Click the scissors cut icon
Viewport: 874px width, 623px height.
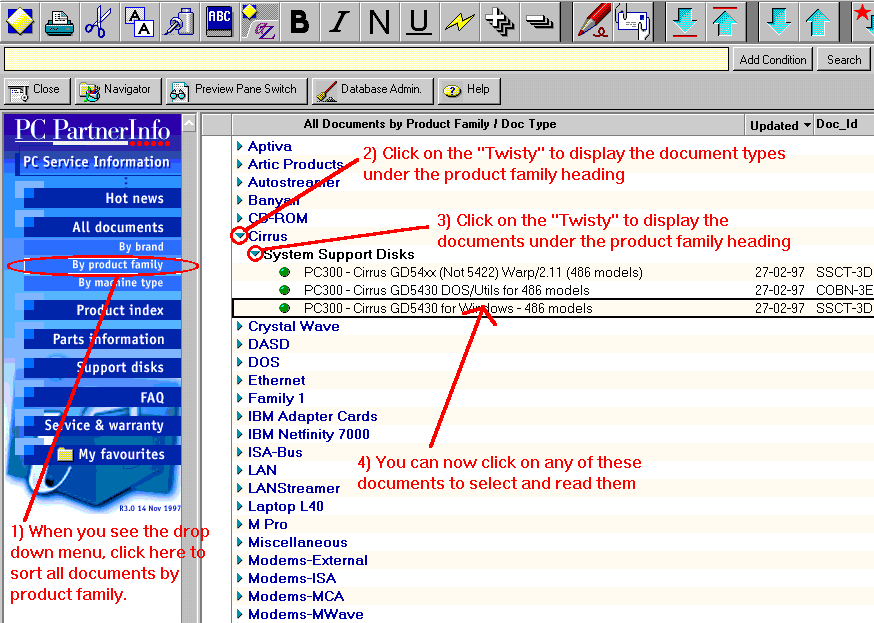(98, 21)
